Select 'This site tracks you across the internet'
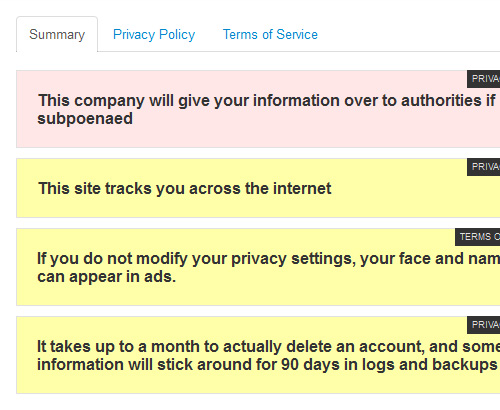500x410 pixels. (x=185, y=188)
